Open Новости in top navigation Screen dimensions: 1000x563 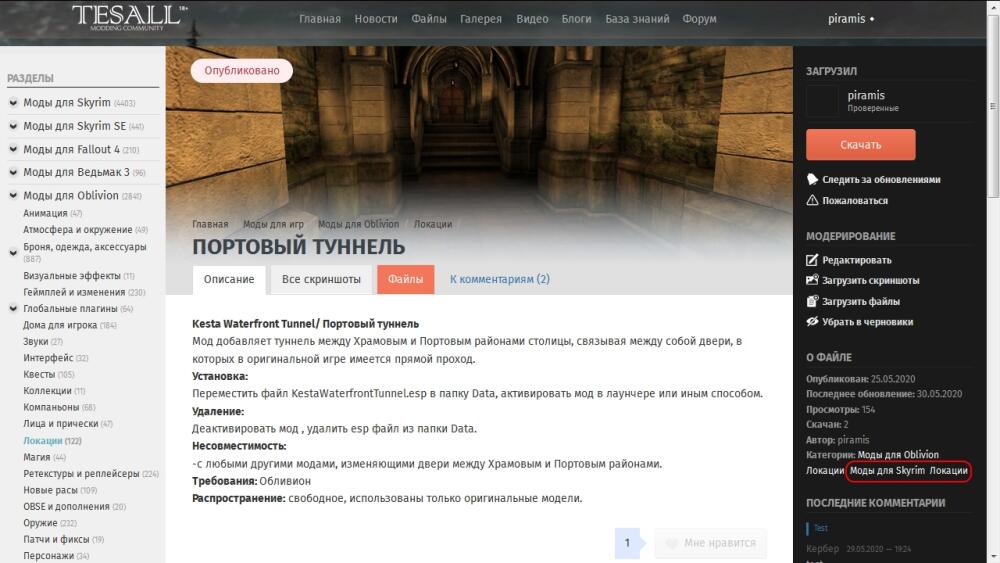376,18
